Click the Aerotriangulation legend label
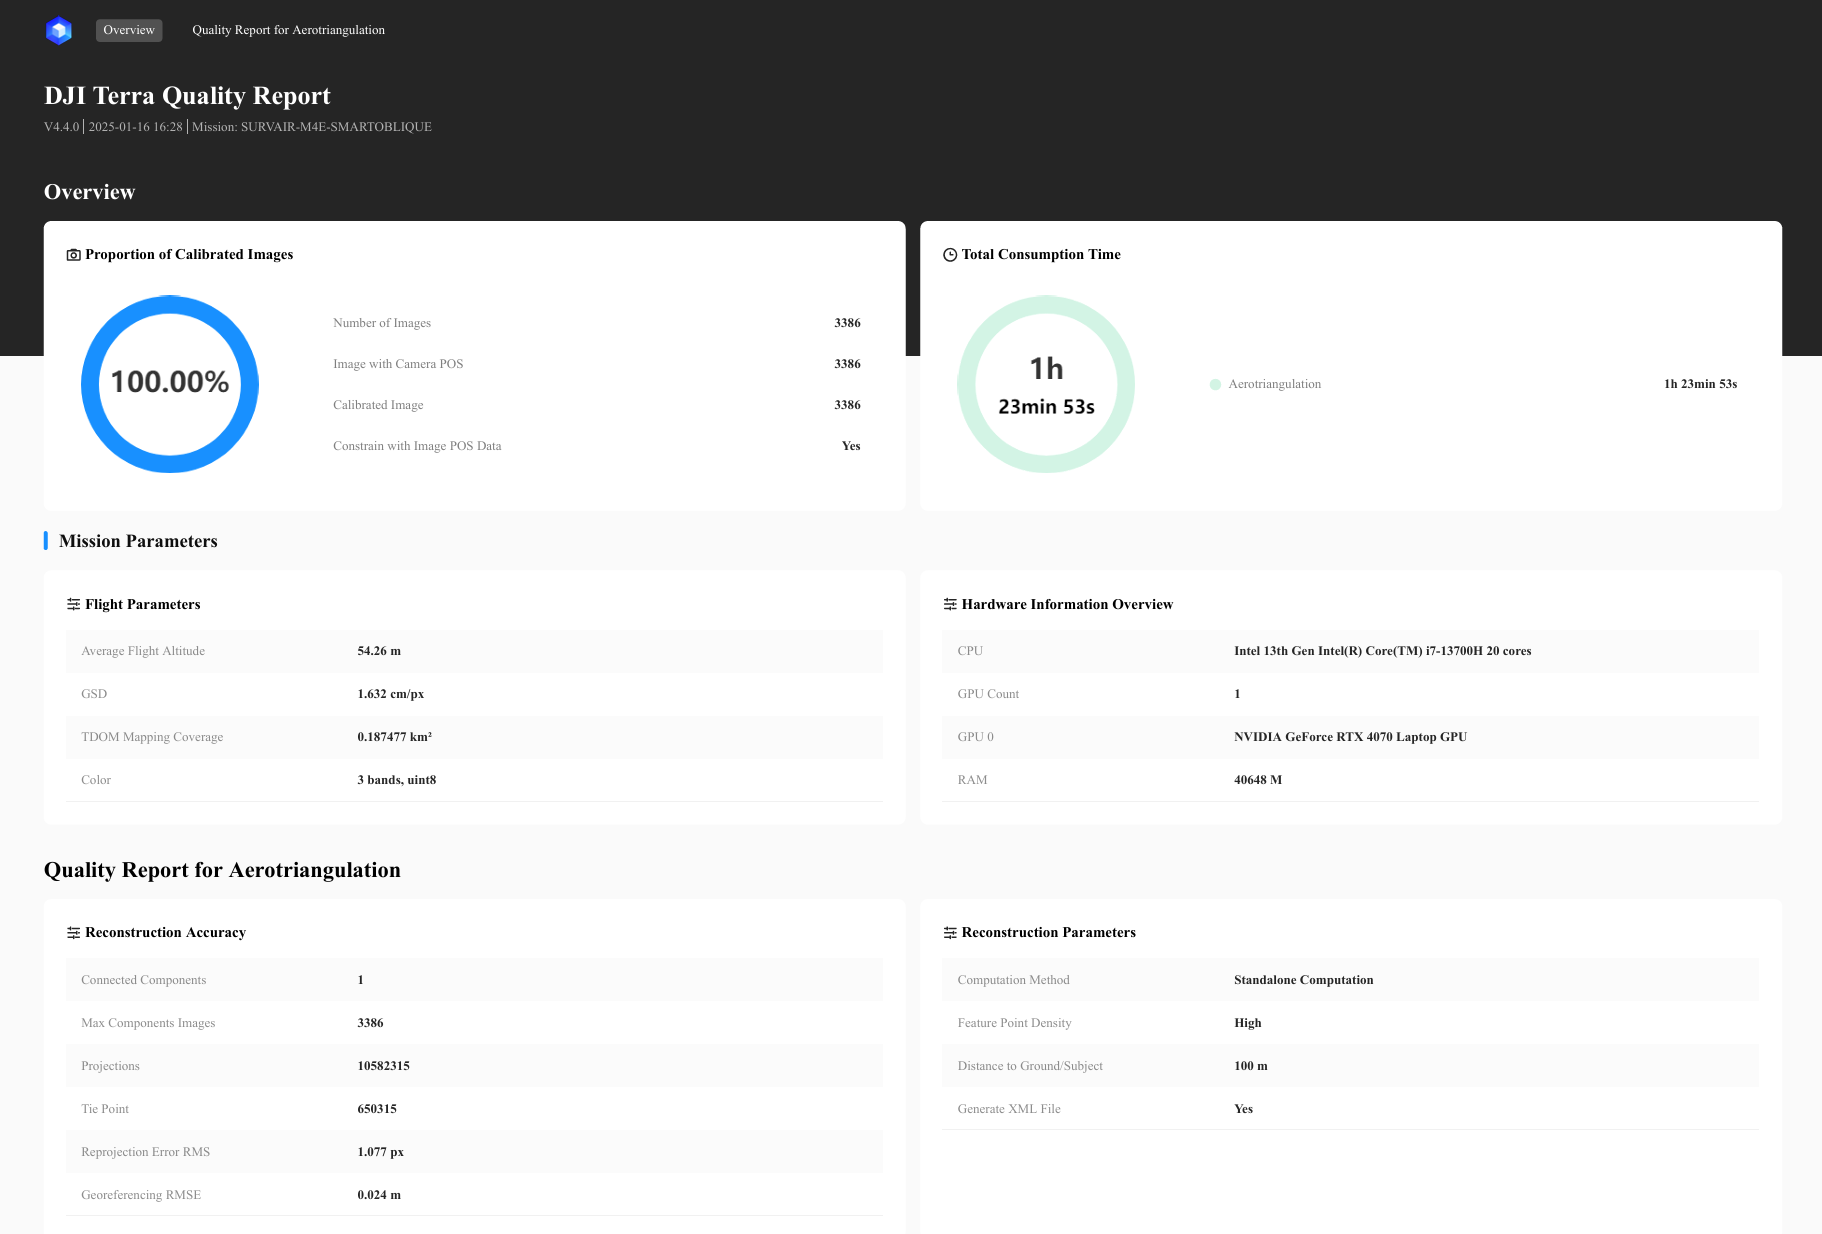The width and height of the screenshot is (1822, 1234). point(1274,384)
